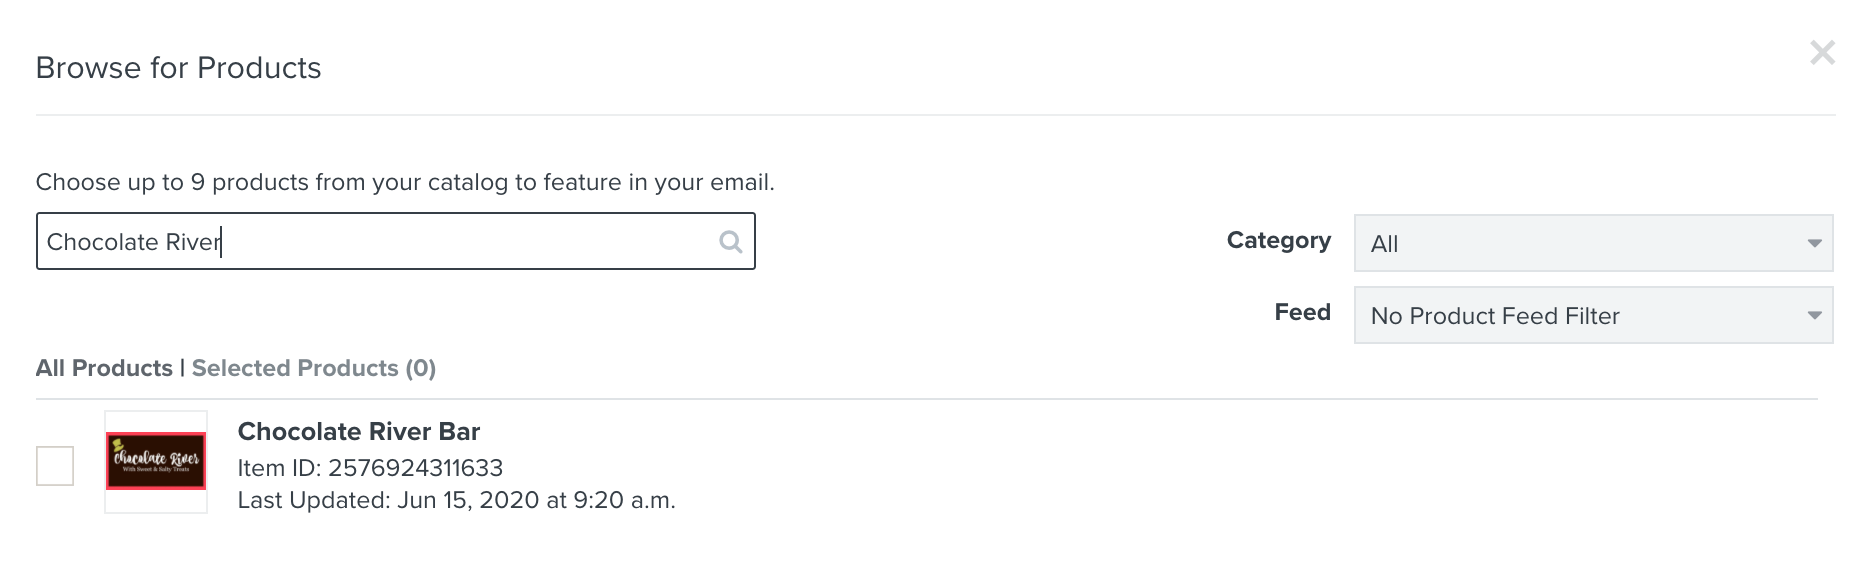The width and height of the screenshot is (1870, 578).
Task: Tick the Chocolate River Bar checkbox
Action: point(55,466)
